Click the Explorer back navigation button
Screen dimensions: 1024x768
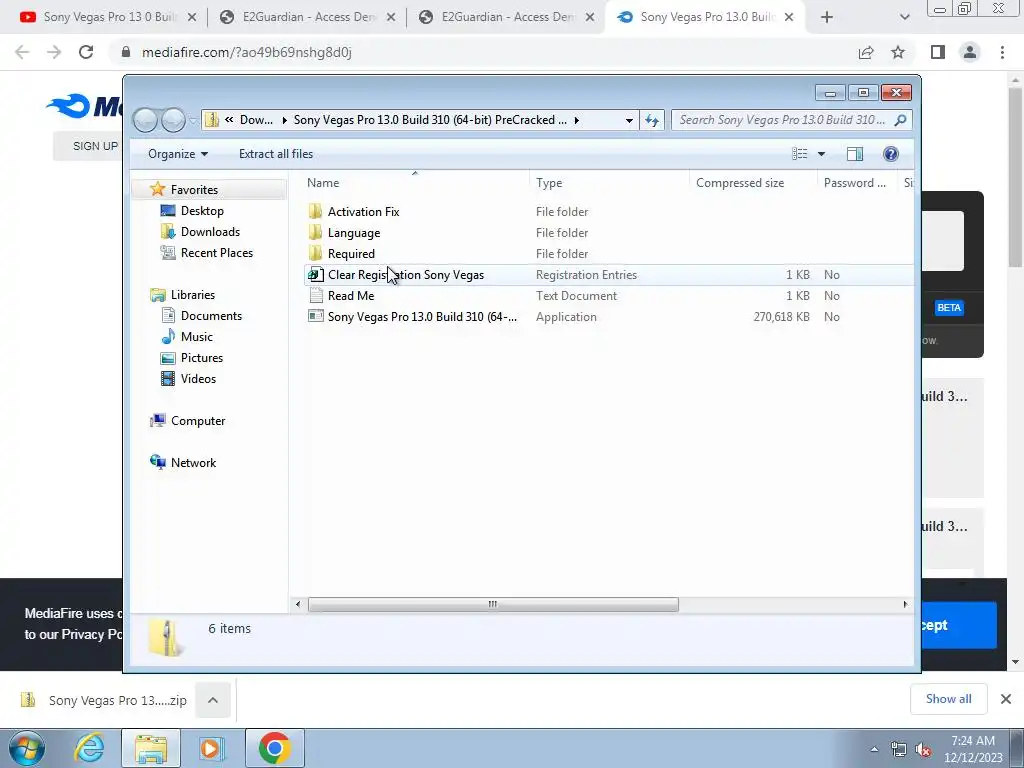click(145, 120)
